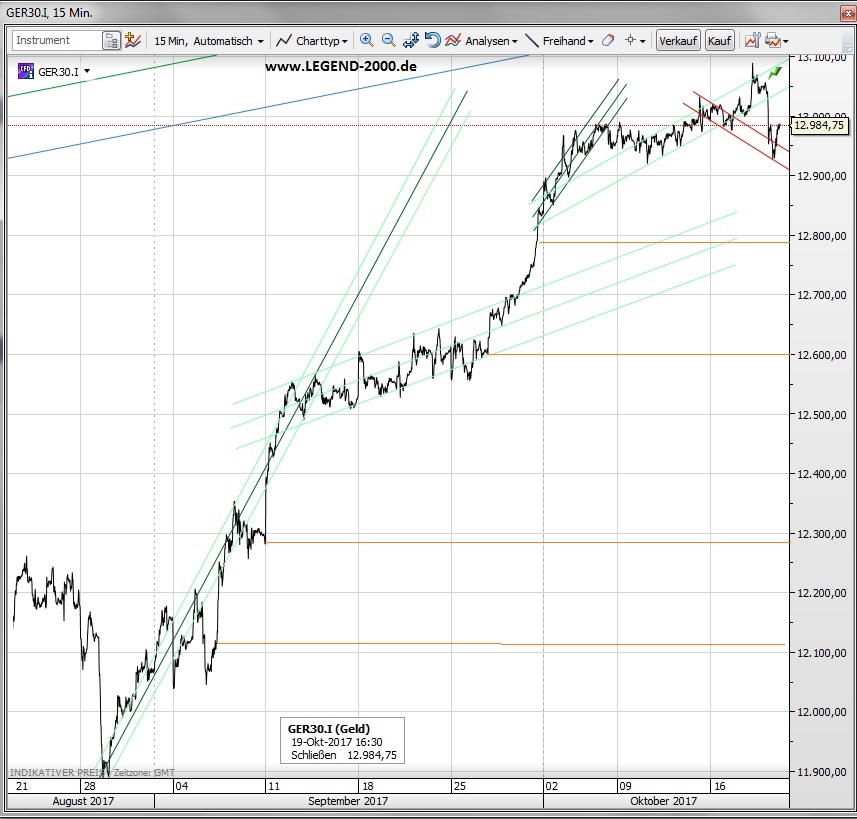857x819 pixels.
Task: Click the '19-Okt-2017 16:30' timestamp
Action: pyautogui.click(x=337, y=742)
